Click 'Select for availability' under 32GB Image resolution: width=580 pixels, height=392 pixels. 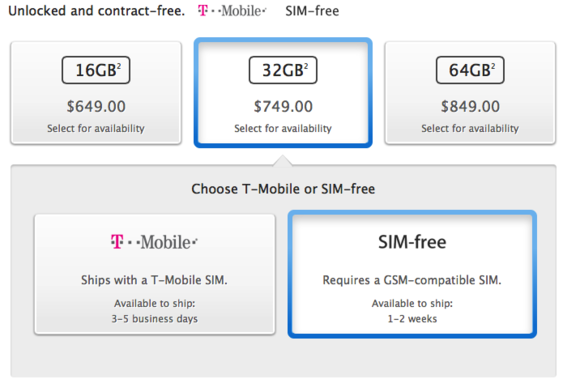coord(283,128)
